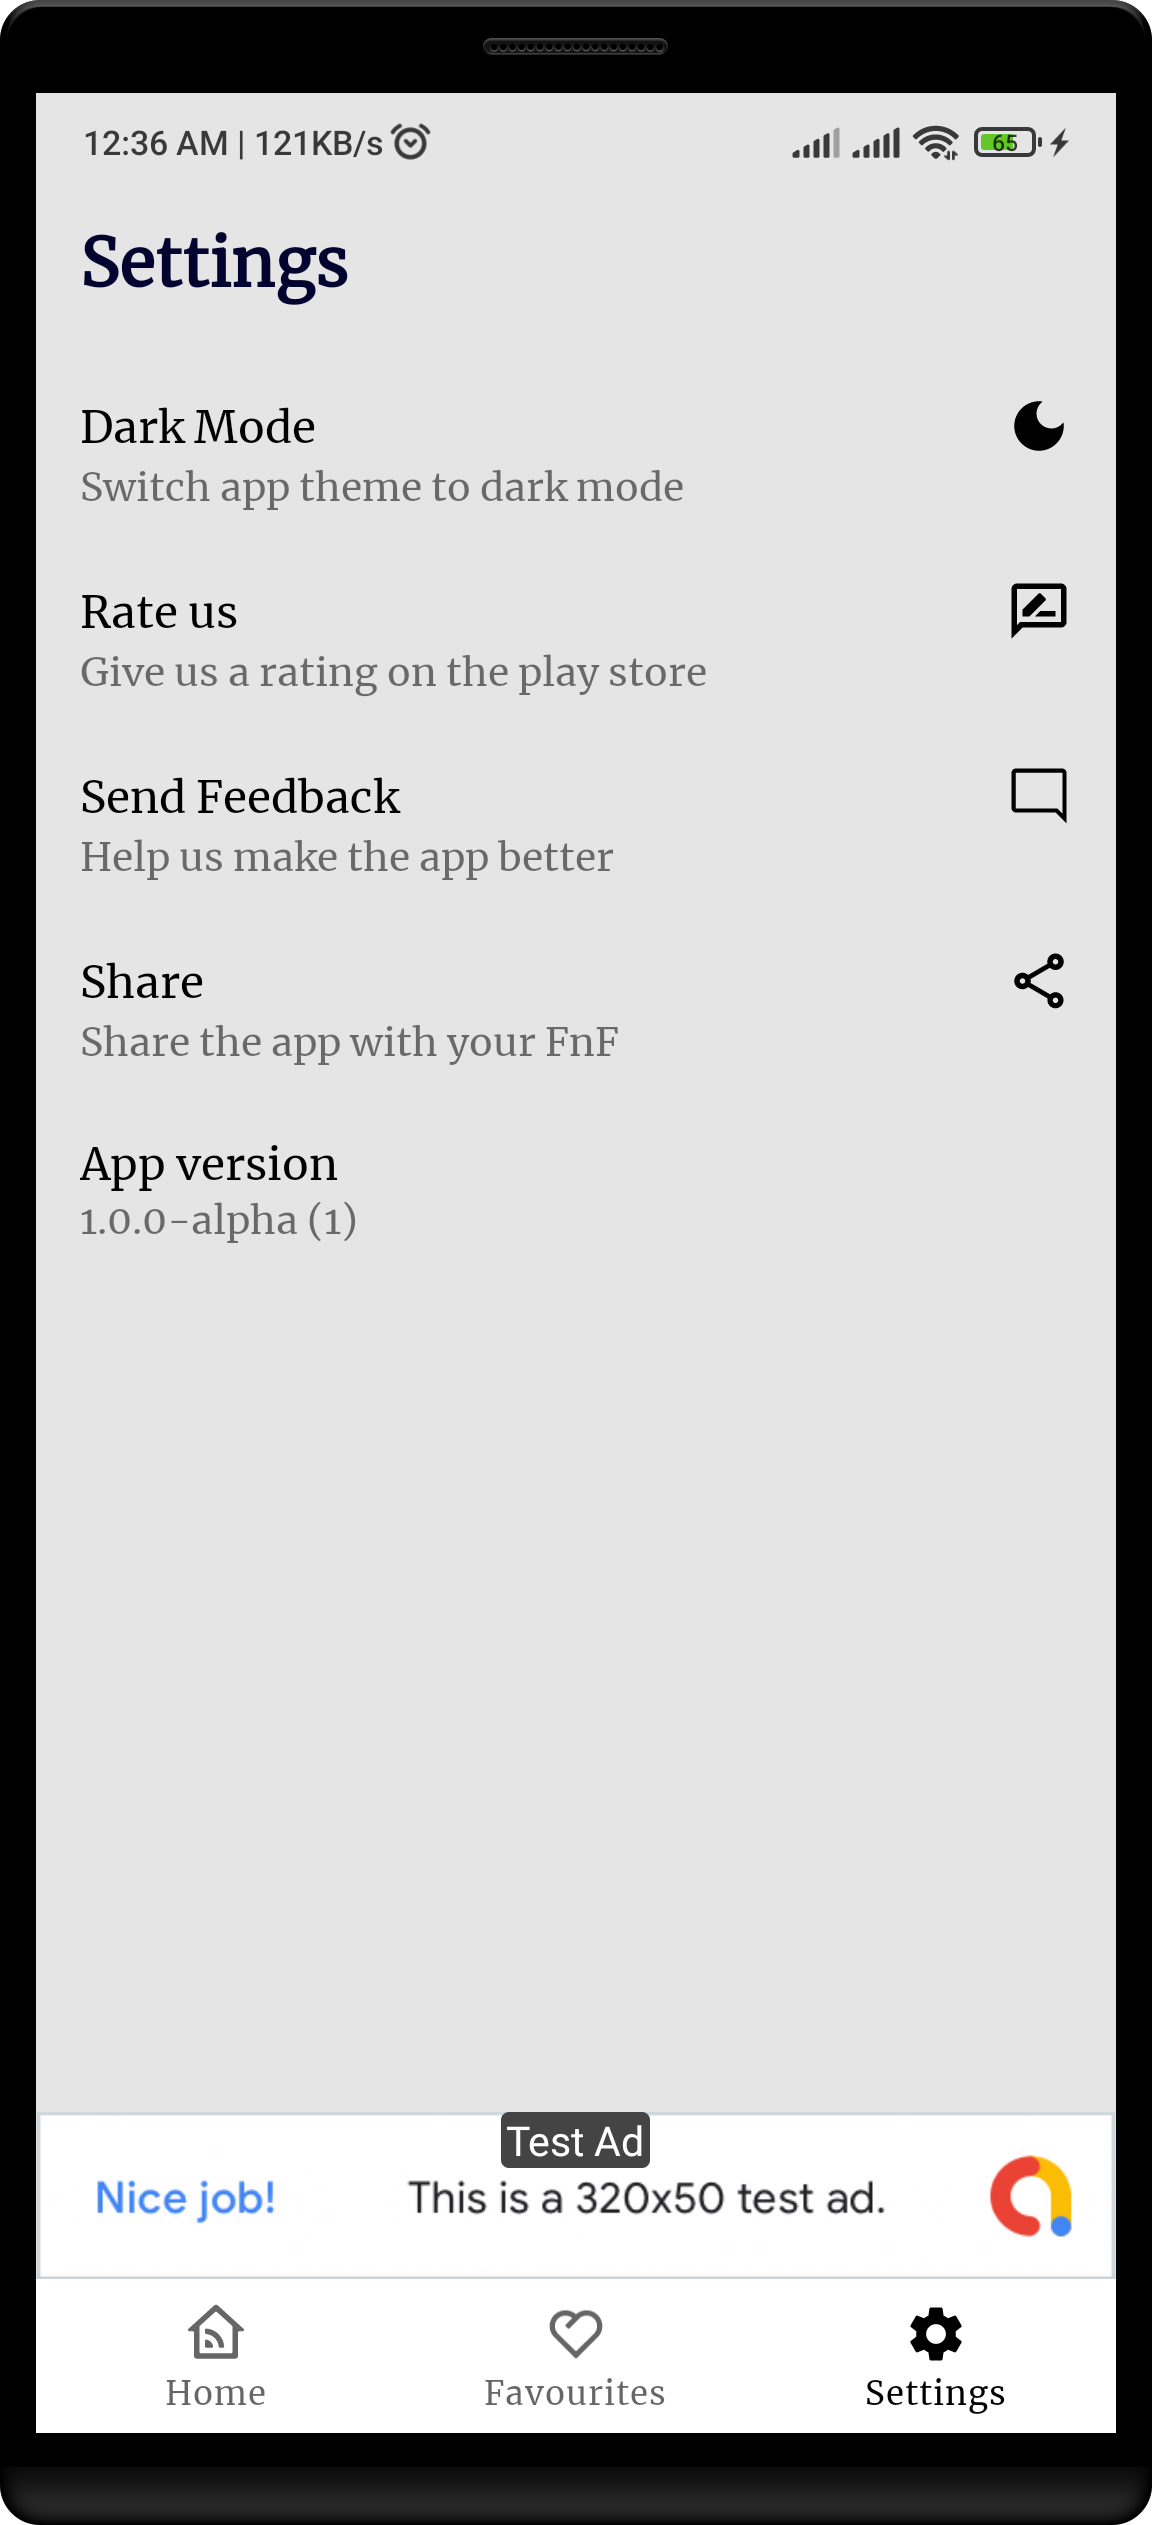1152x2525 pixels.
Task: Select the Share app option
Action: coord(576,1010)
